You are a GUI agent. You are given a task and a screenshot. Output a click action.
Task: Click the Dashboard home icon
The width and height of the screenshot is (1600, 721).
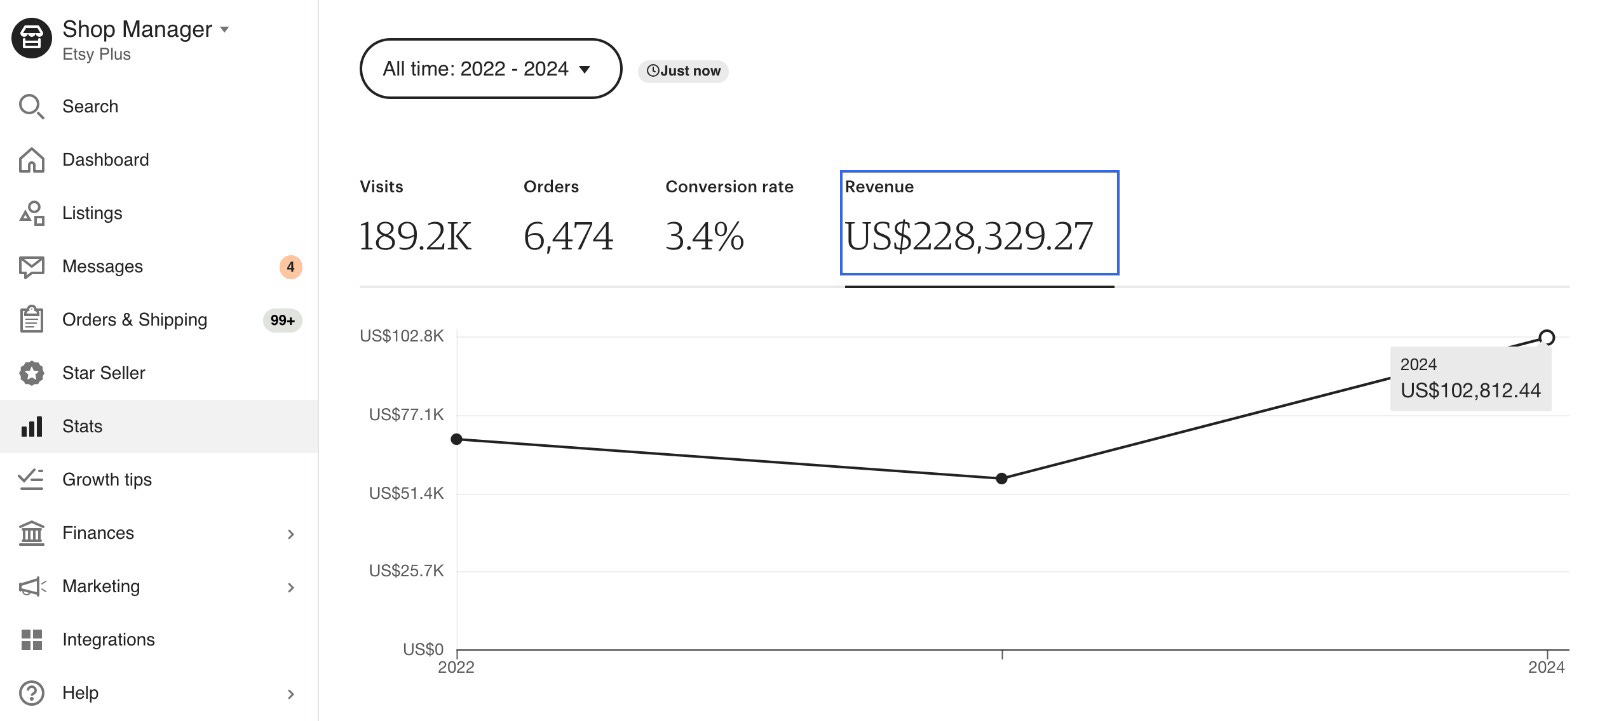tap(32, 160)
